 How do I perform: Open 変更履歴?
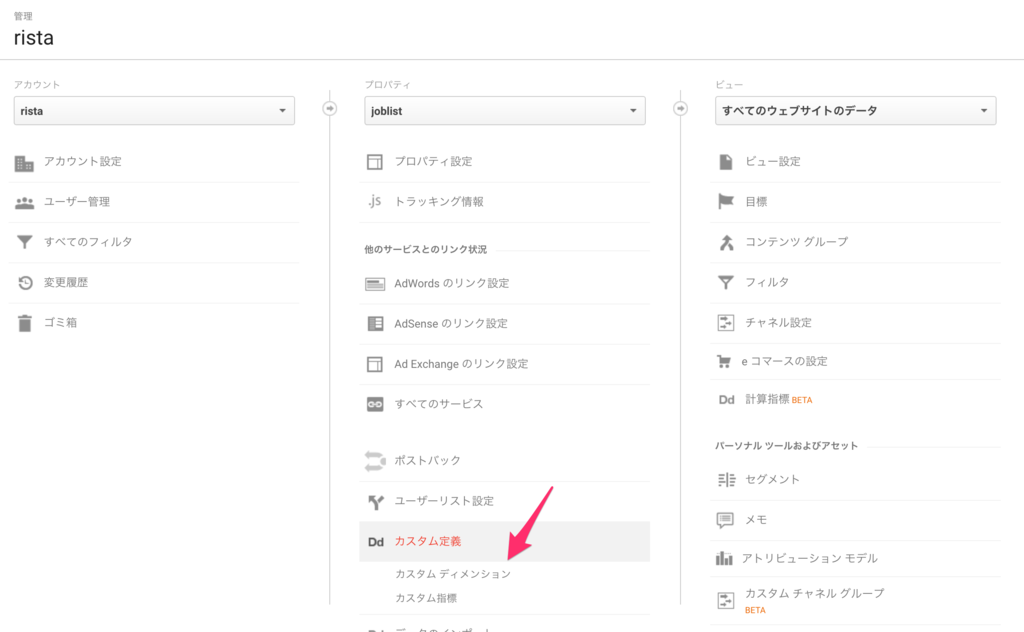tap(65, 283)
